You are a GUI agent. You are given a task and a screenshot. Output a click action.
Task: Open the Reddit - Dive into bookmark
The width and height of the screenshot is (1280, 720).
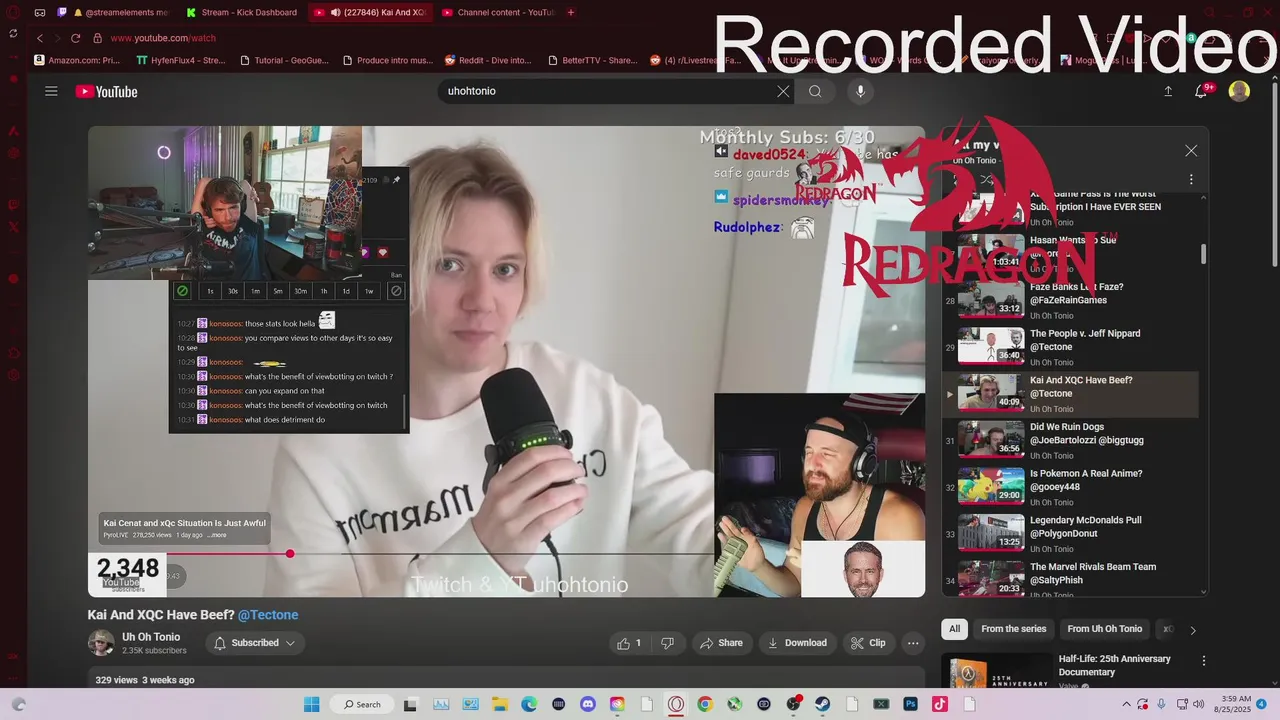[489, 60]
